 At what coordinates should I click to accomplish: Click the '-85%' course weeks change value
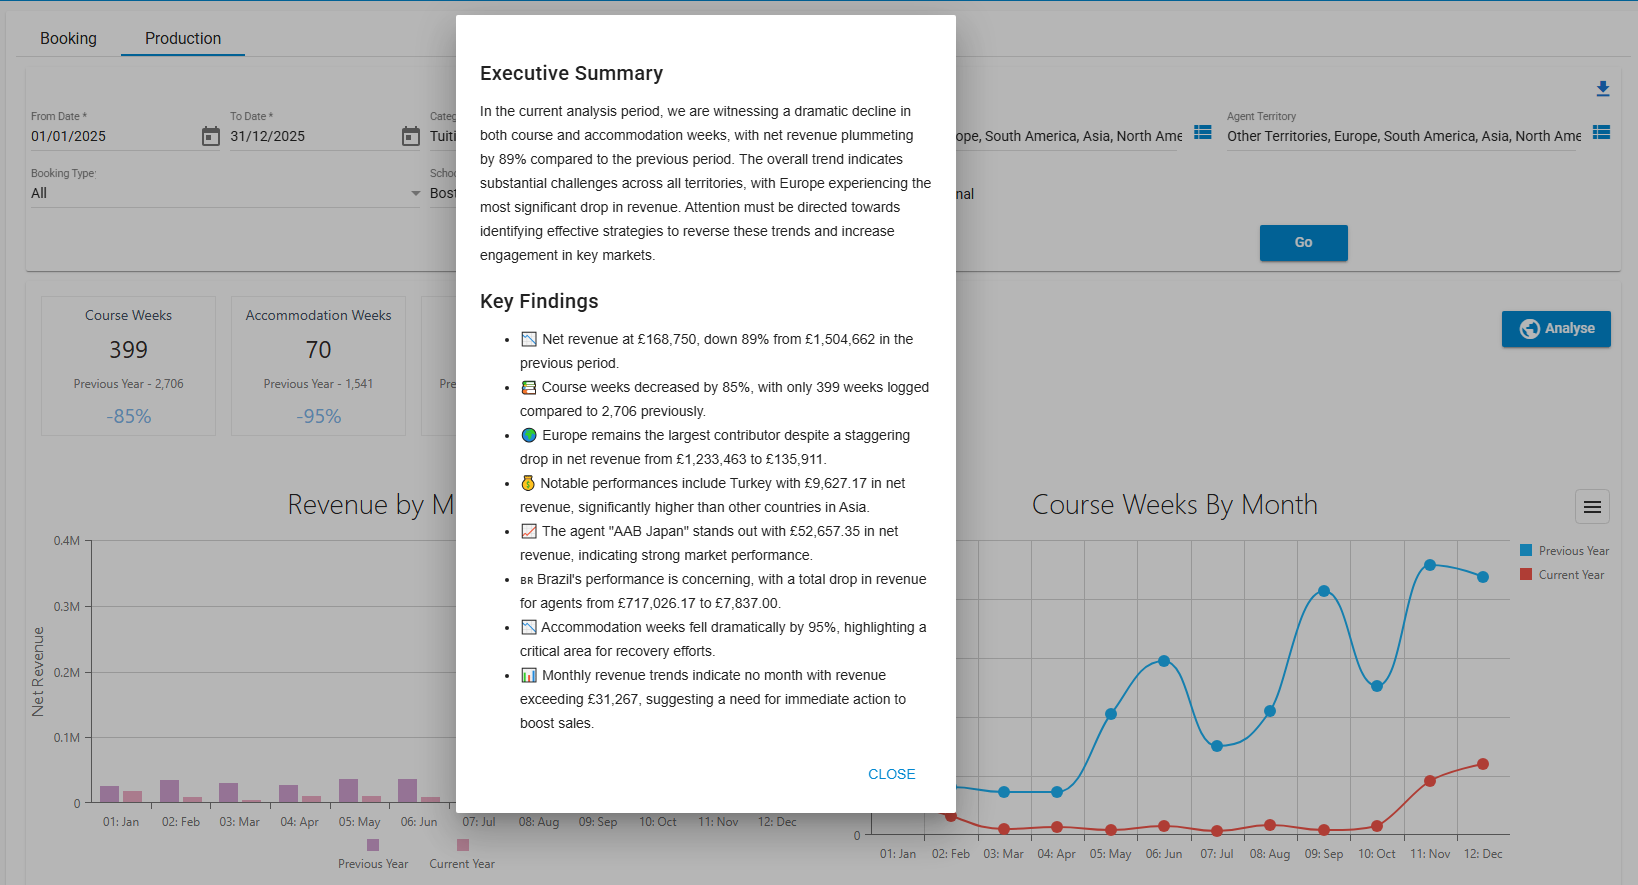point(129,416)
